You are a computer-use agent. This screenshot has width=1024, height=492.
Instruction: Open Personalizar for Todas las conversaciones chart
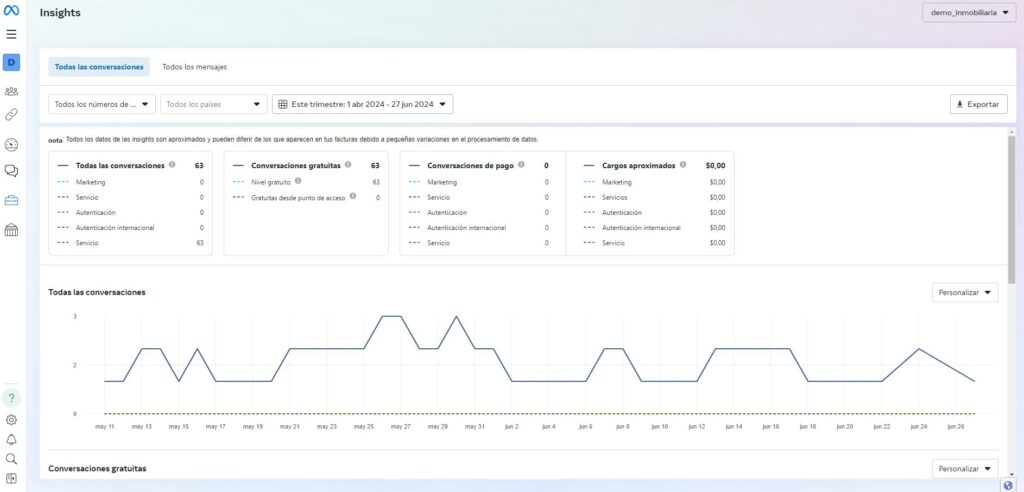click(x=964, y=292)
